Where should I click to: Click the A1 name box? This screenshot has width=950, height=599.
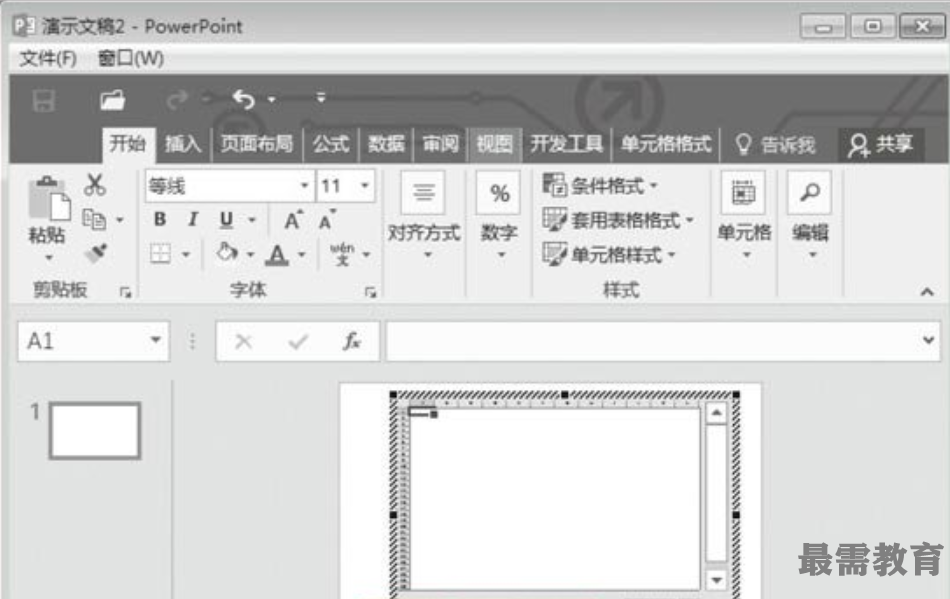point(82,341)
